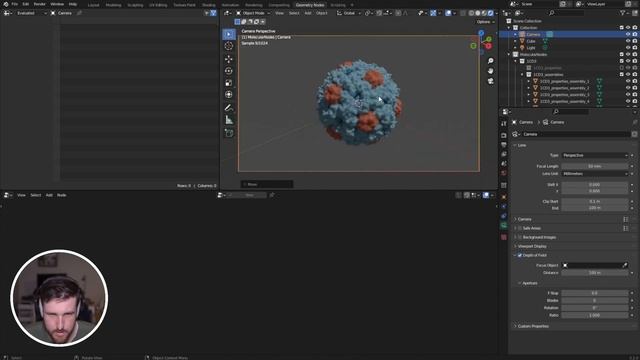This screenshot has width=640, height=360.
Task: Select the Annotate tool in viewport toolbar
Action: 229,108
